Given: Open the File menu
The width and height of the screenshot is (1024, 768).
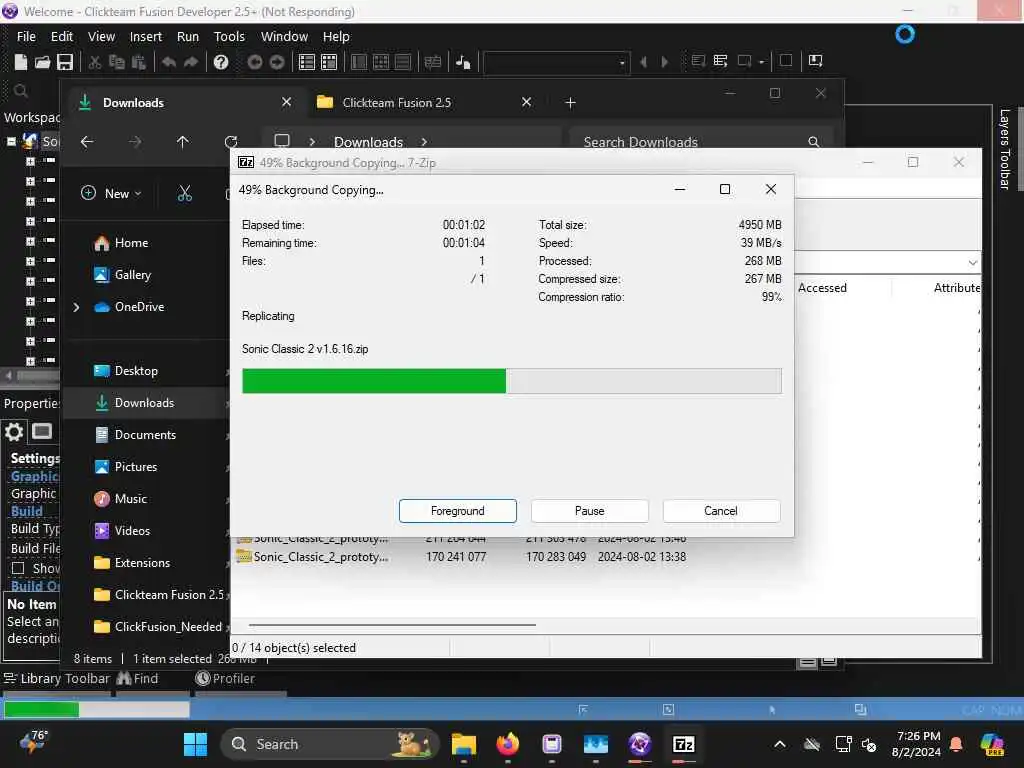Looking at the screenshot, I should (x=26, y=37).
